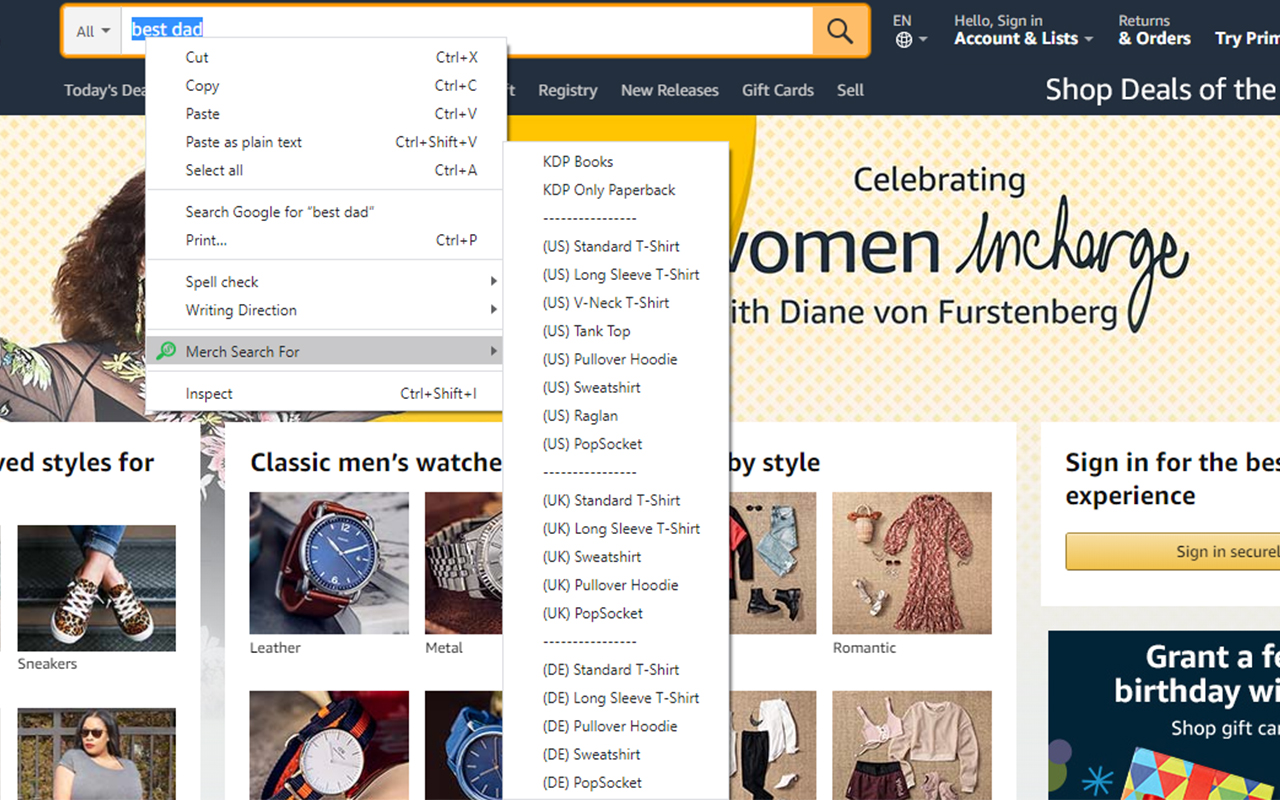Expand Account & Lists menu
Screen dimensions: 1280x800
(1023, 30)
